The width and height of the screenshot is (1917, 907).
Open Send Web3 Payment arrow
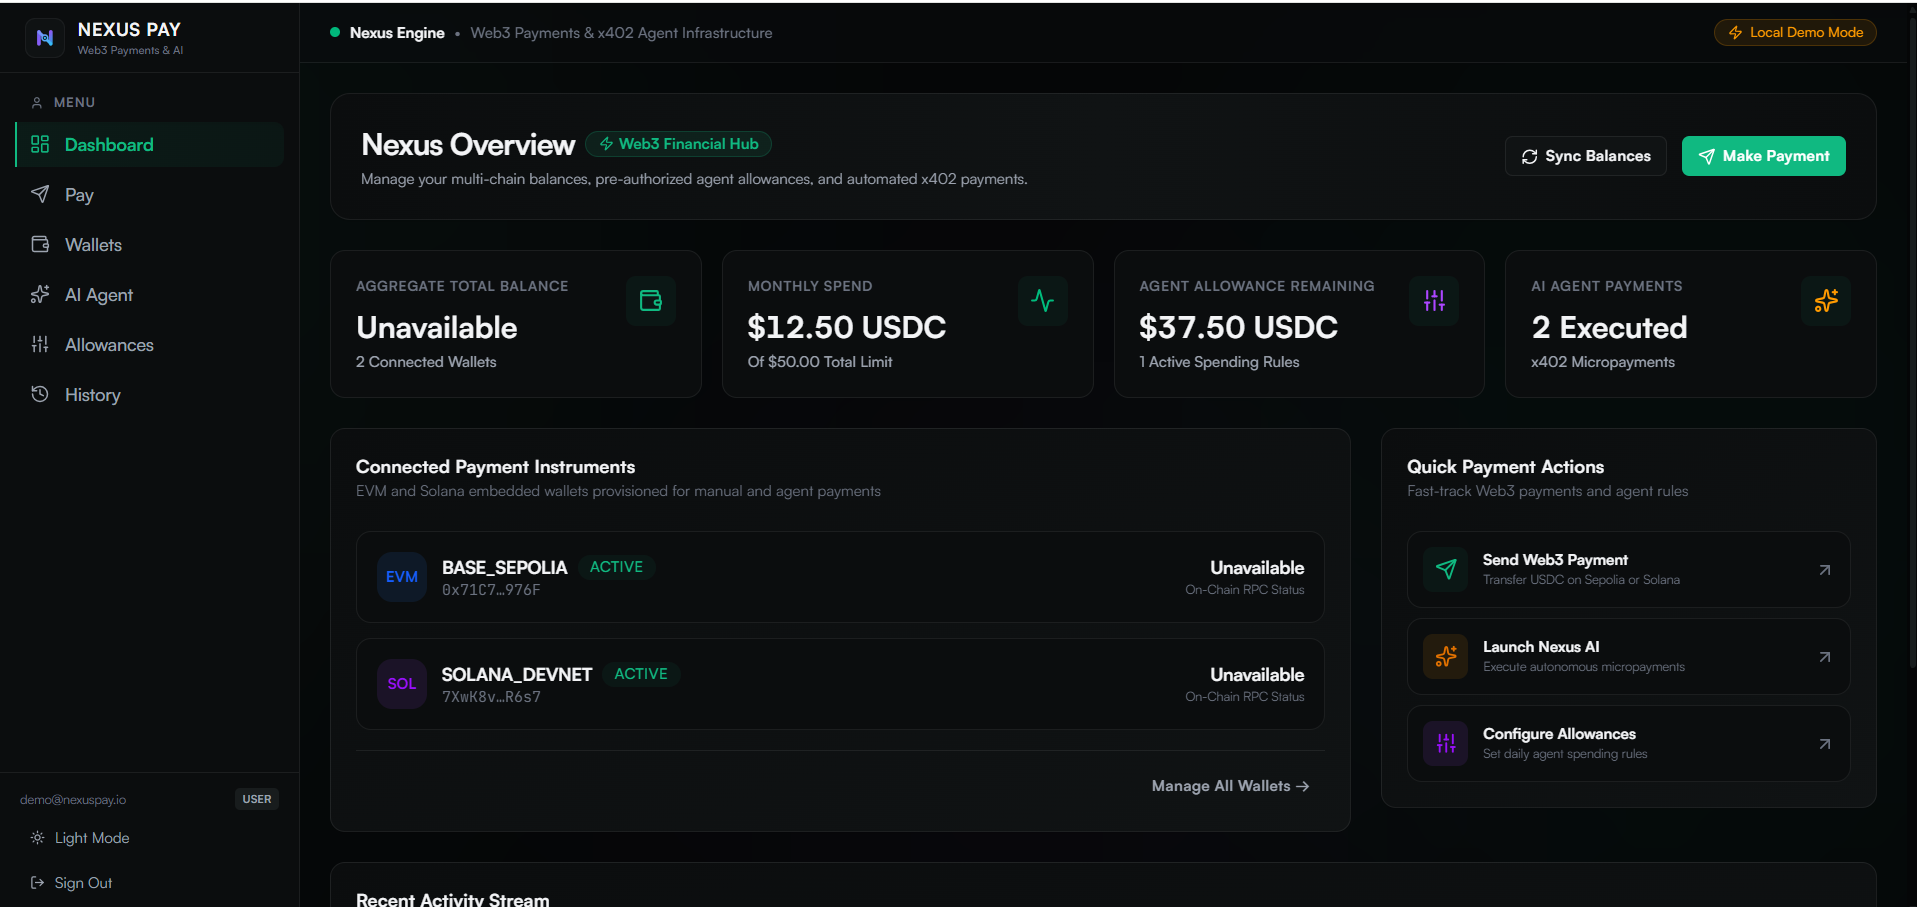coord(1825,570)
